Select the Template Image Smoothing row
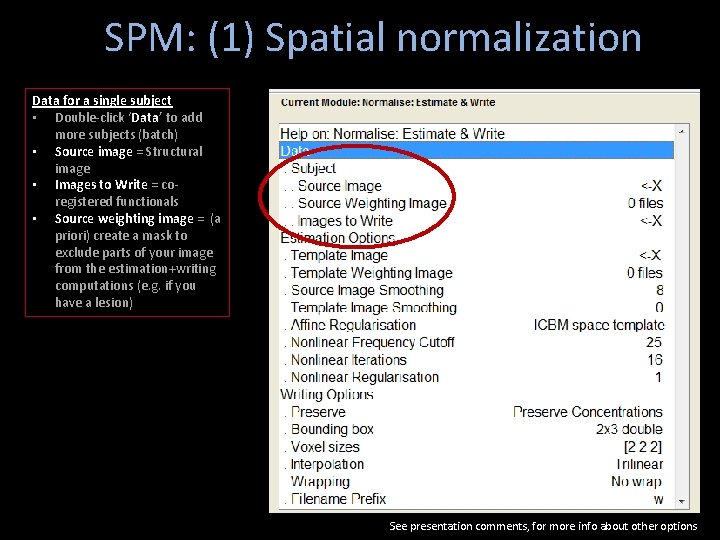Screen dimensions: 720x540 pos(477,308)
